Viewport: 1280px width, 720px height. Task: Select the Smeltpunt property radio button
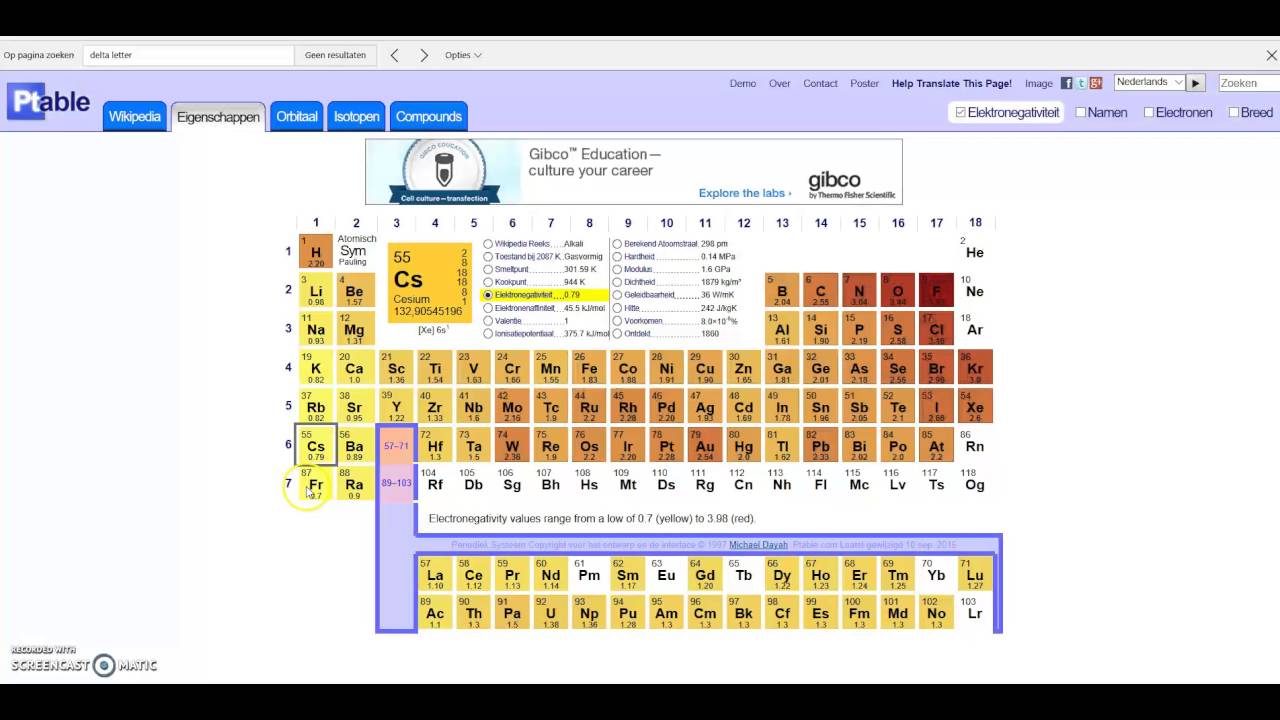click(x=488, y=269)
